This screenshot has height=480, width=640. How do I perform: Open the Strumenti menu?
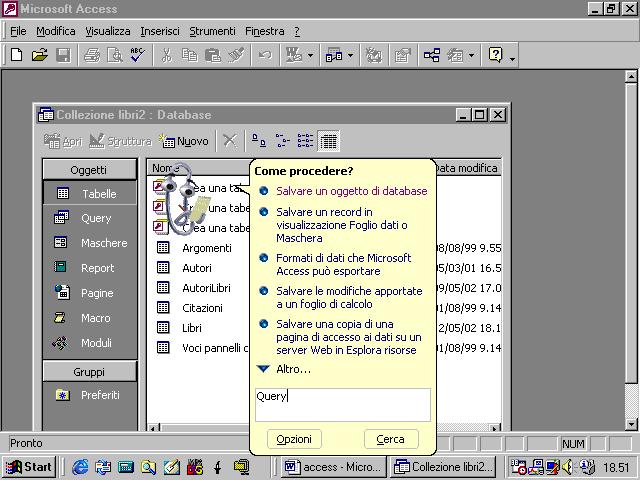coord(212,31)
